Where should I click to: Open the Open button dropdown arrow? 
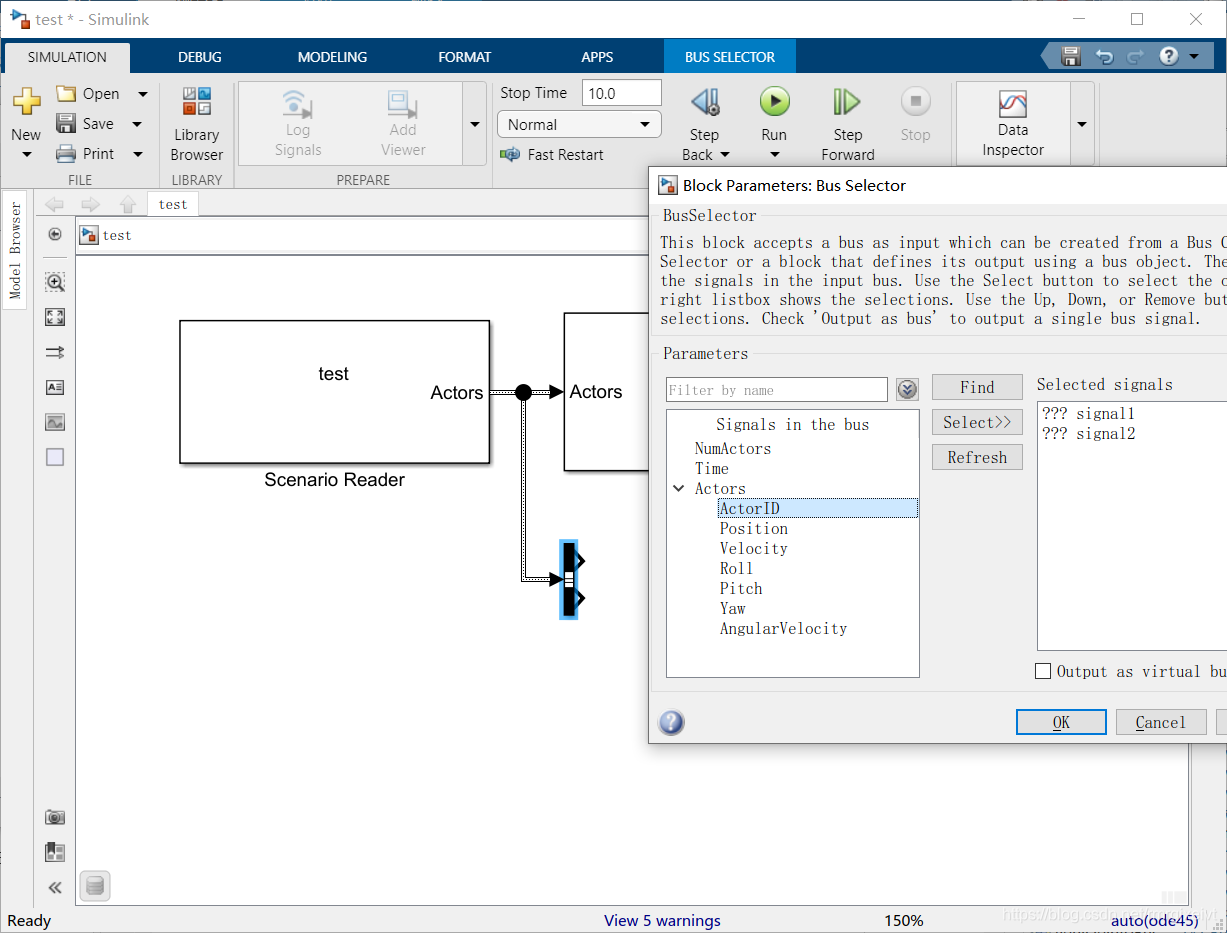pos(142,94)
